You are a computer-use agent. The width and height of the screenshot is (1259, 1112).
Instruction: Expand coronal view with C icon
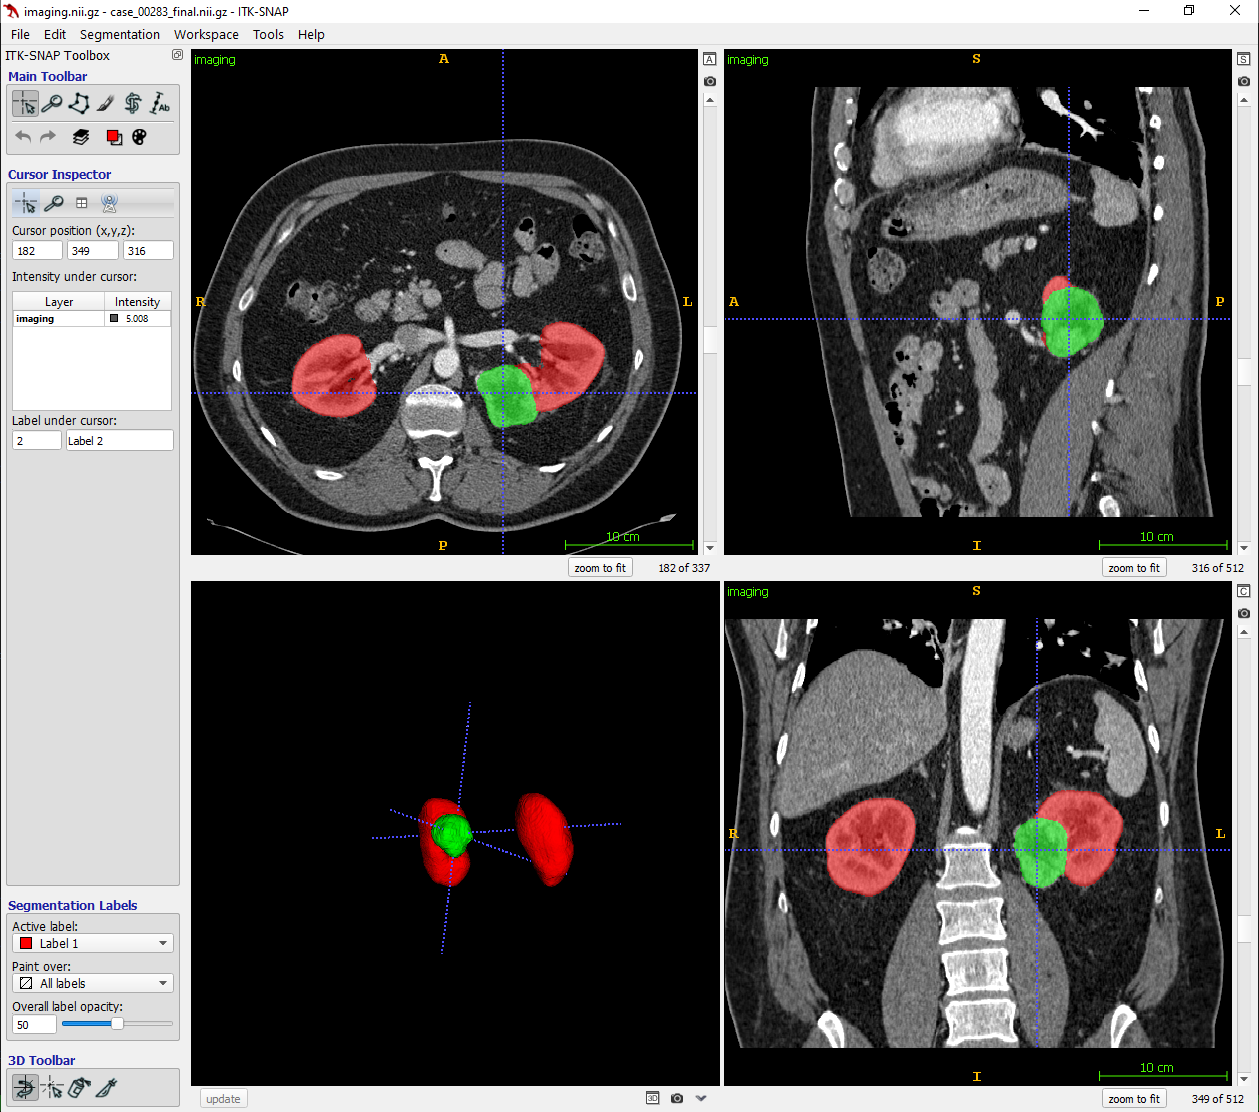click(1244, 591)
